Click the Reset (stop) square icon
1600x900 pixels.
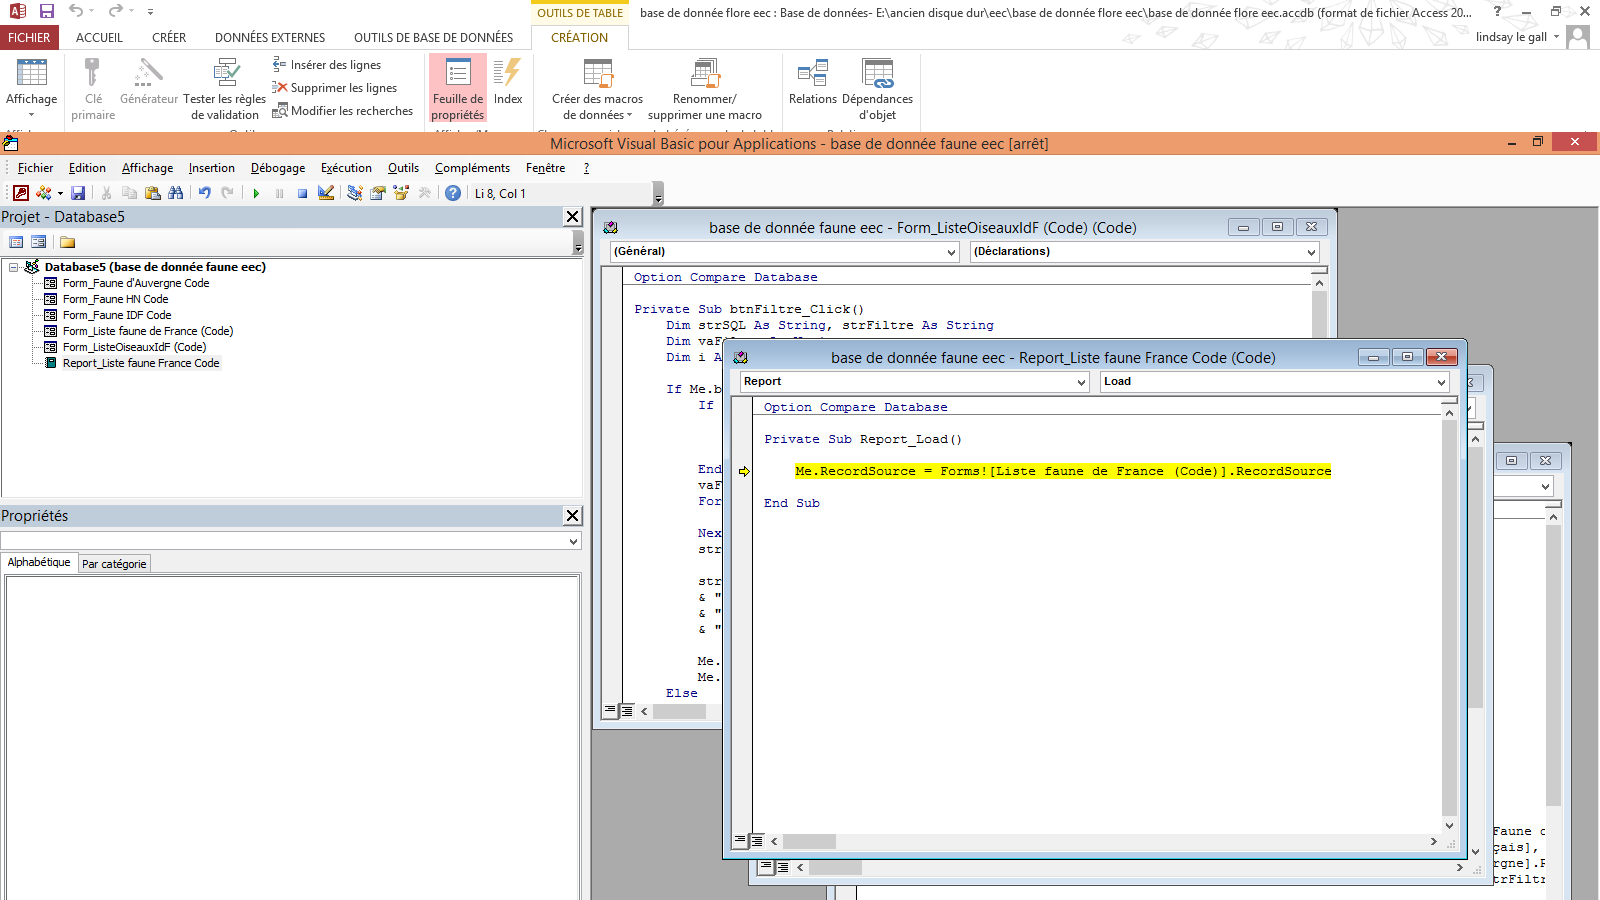click(302, 193)
